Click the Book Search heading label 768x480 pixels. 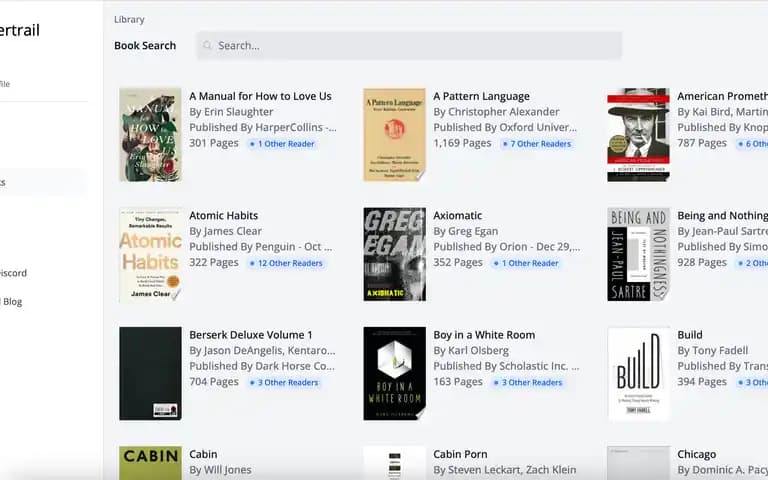145,46
